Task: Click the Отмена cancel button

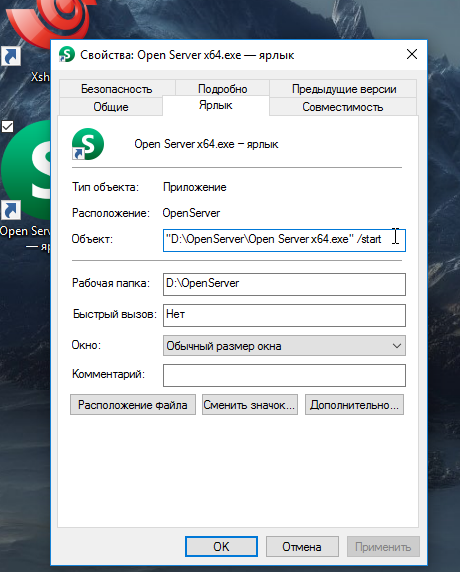Action: click(x=302, y=546)
